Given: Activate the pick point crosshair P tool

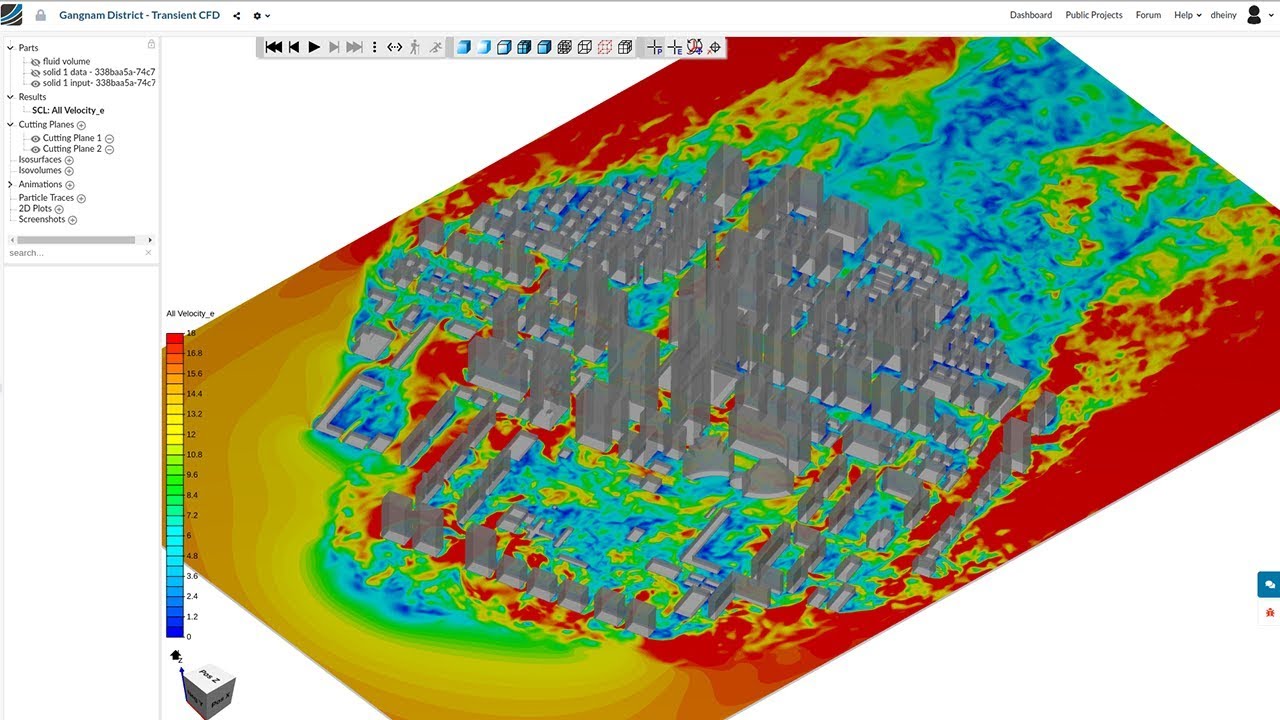Looking at the screenshot, I should tap(655, 47).
